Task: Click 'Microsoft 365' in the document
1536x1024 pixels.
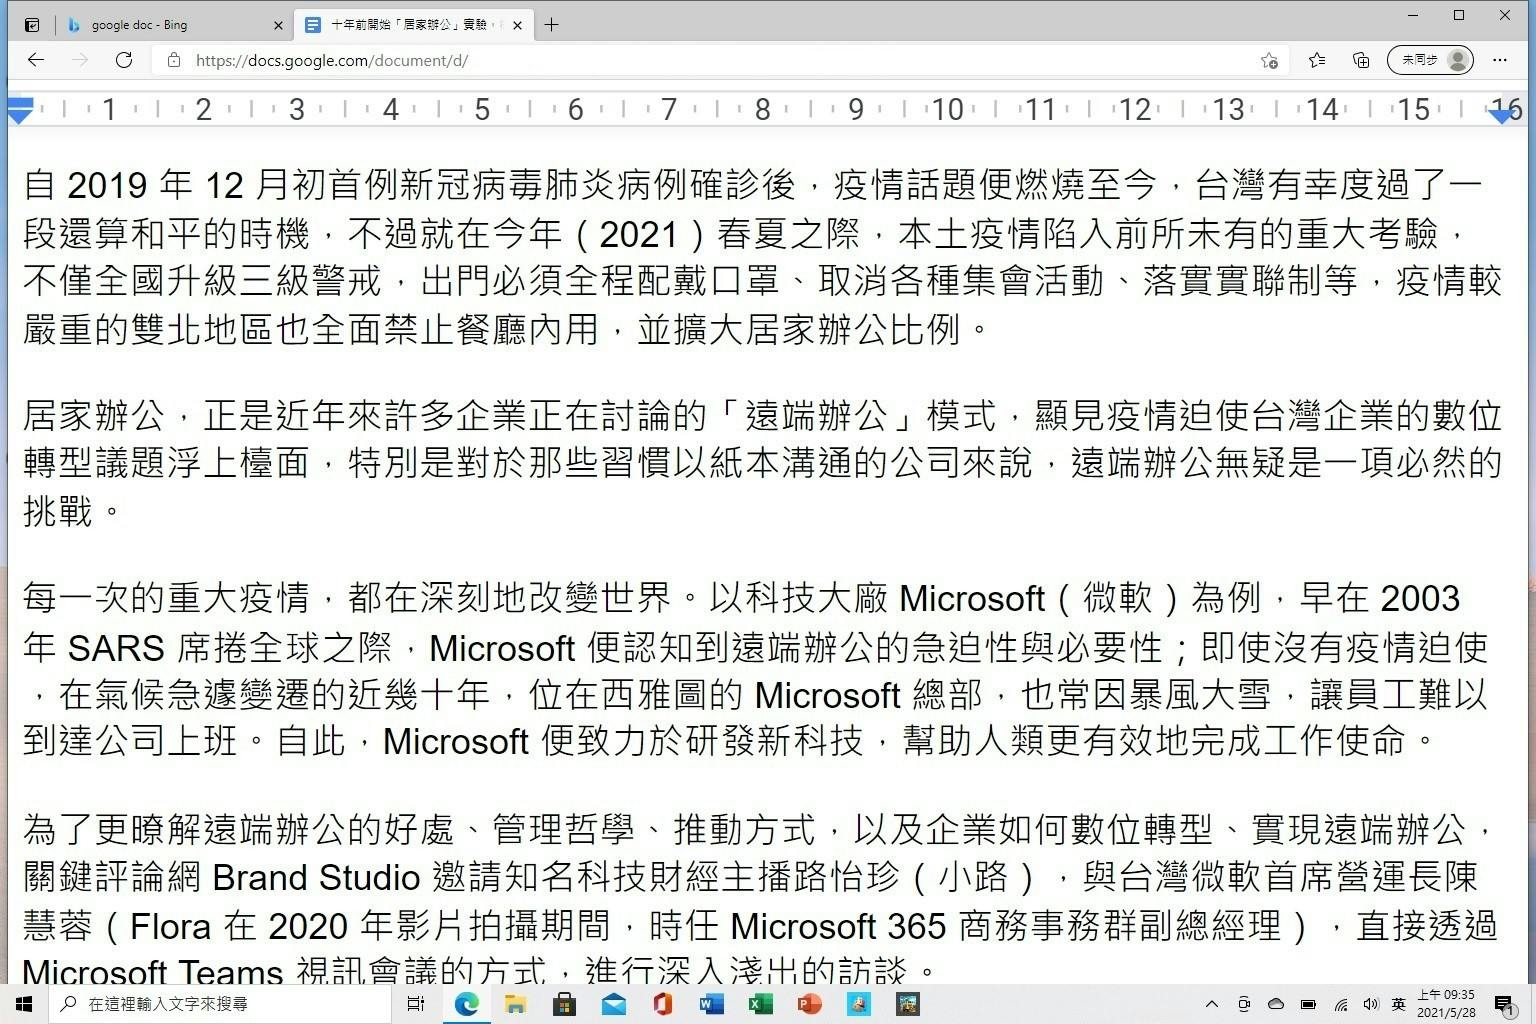Action: coord(838,926)
